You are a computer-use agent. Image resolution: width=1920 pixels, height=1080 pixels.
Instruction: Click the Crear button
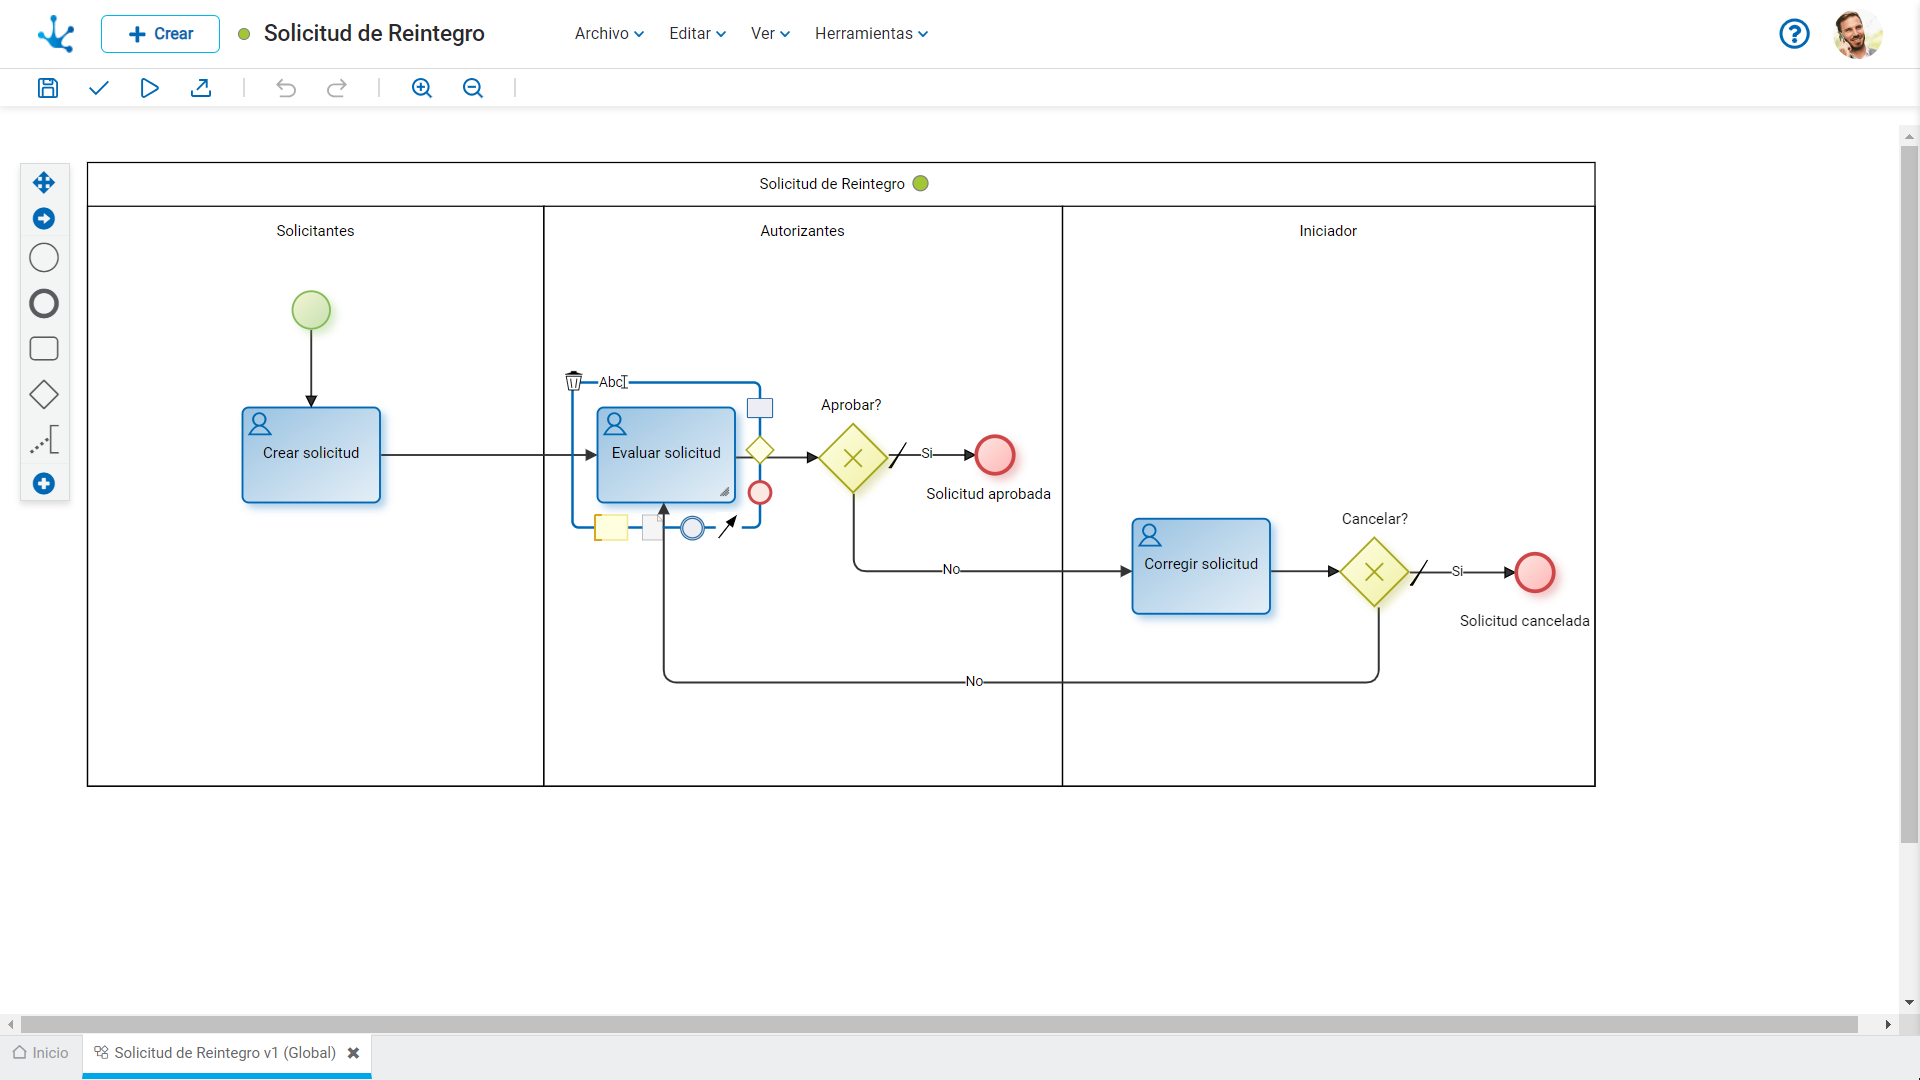[x=160, y=34]
